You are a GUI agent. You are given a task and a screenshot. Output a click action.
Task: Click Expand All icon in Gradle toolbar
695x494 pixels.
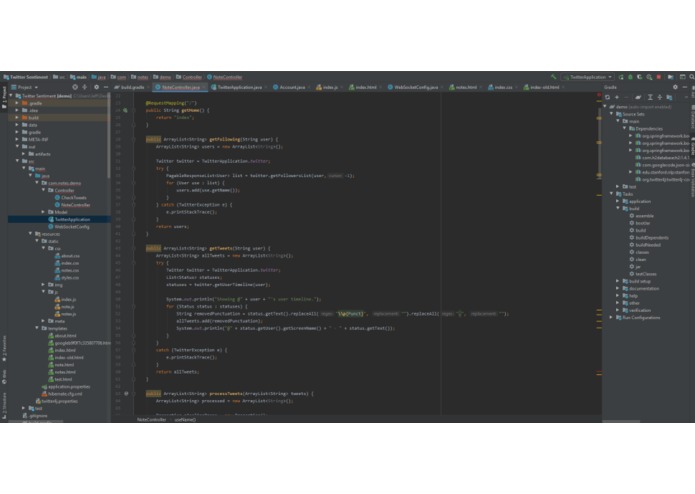650,97
